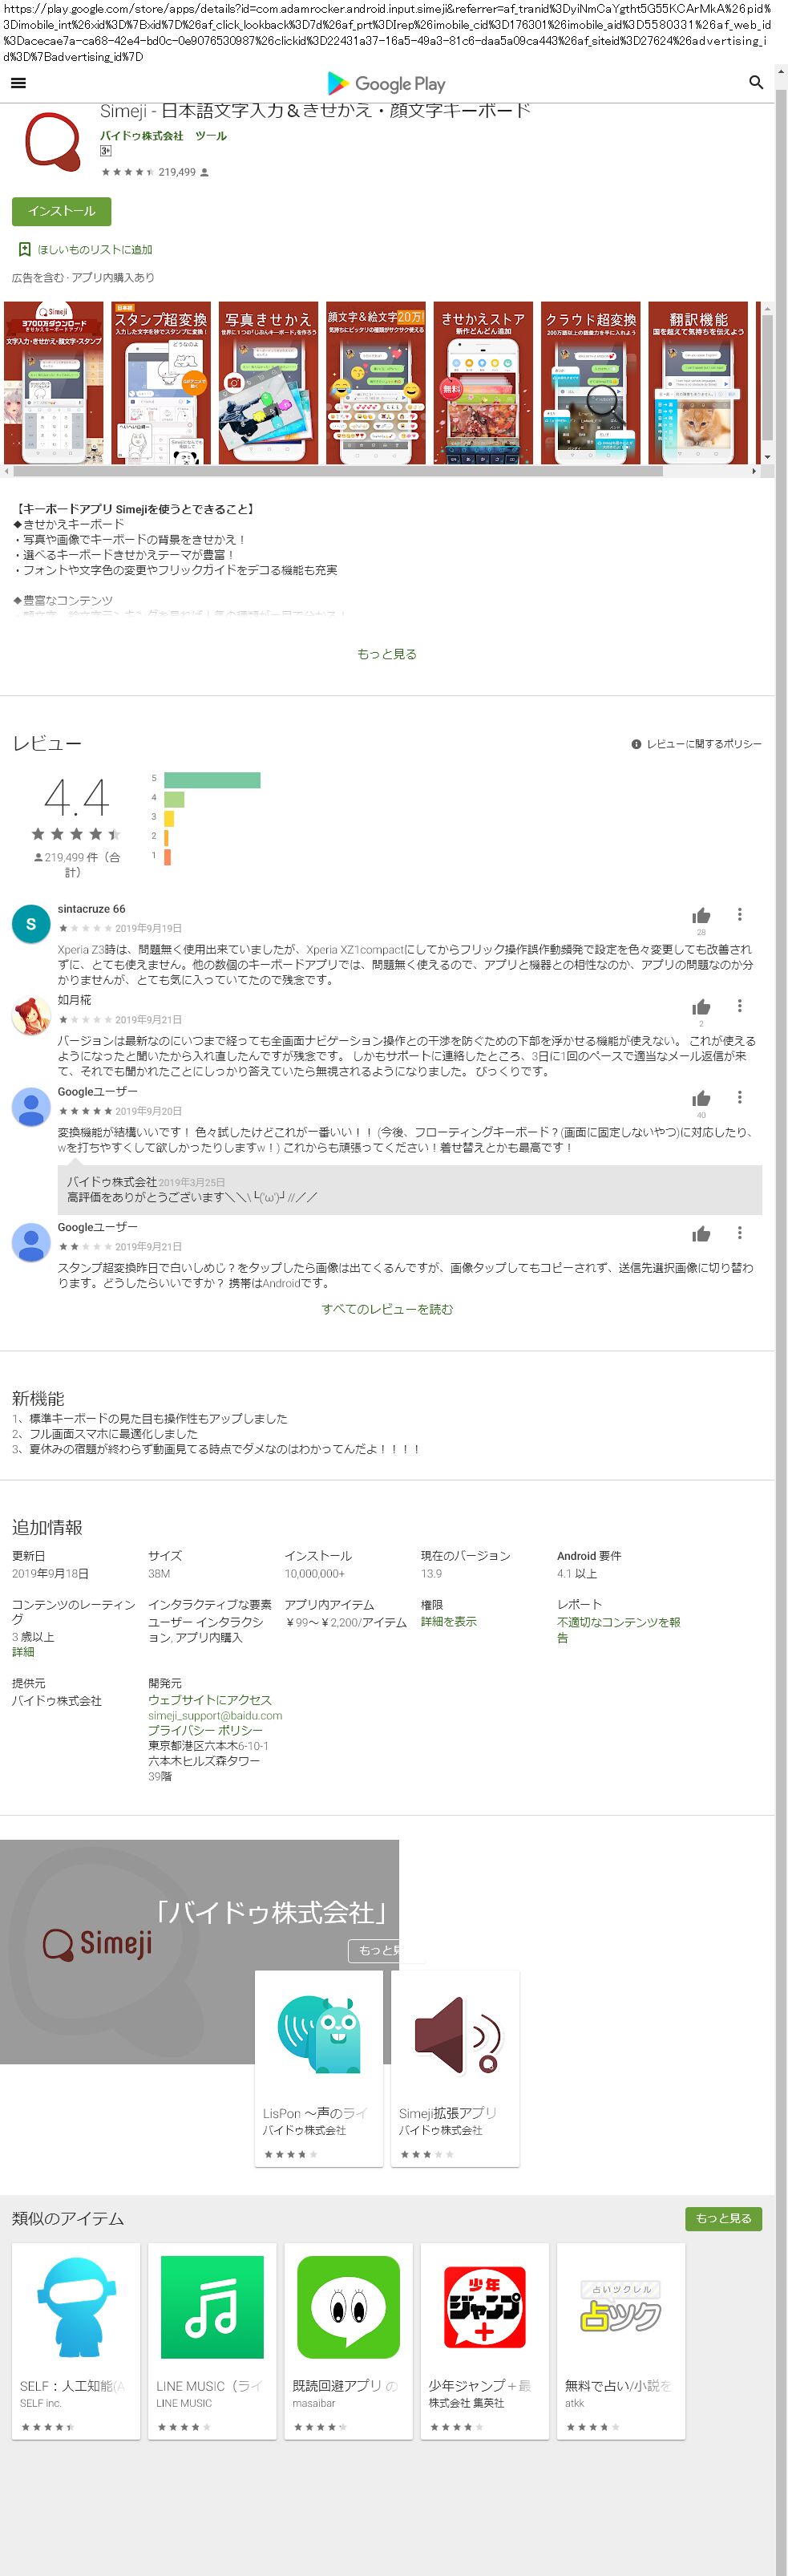
Task: Click 10,000,000+ install count
Action: pyautogui.click(x=314, y=1574)
